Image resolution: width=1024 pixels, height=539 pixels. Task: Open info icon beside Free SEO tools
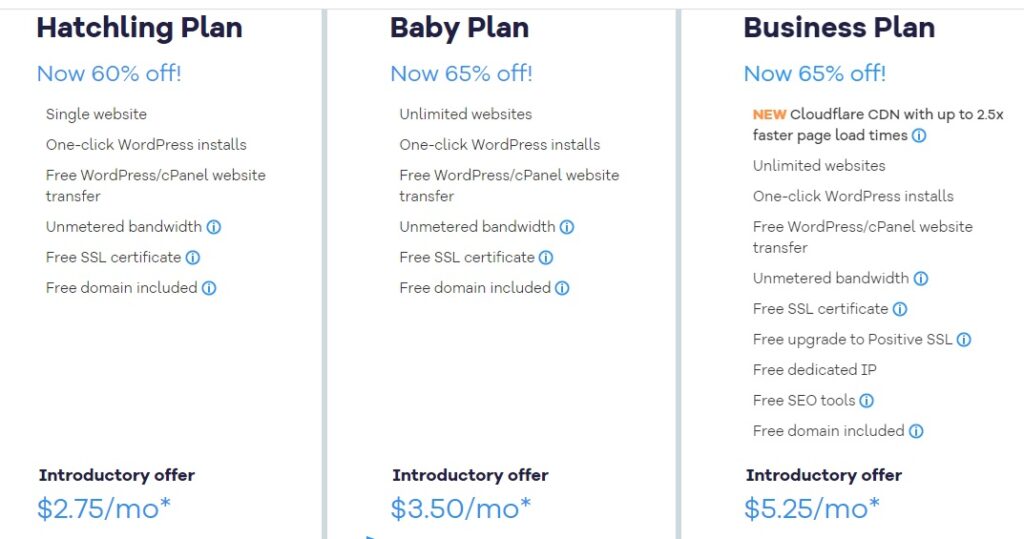(867, 400)
